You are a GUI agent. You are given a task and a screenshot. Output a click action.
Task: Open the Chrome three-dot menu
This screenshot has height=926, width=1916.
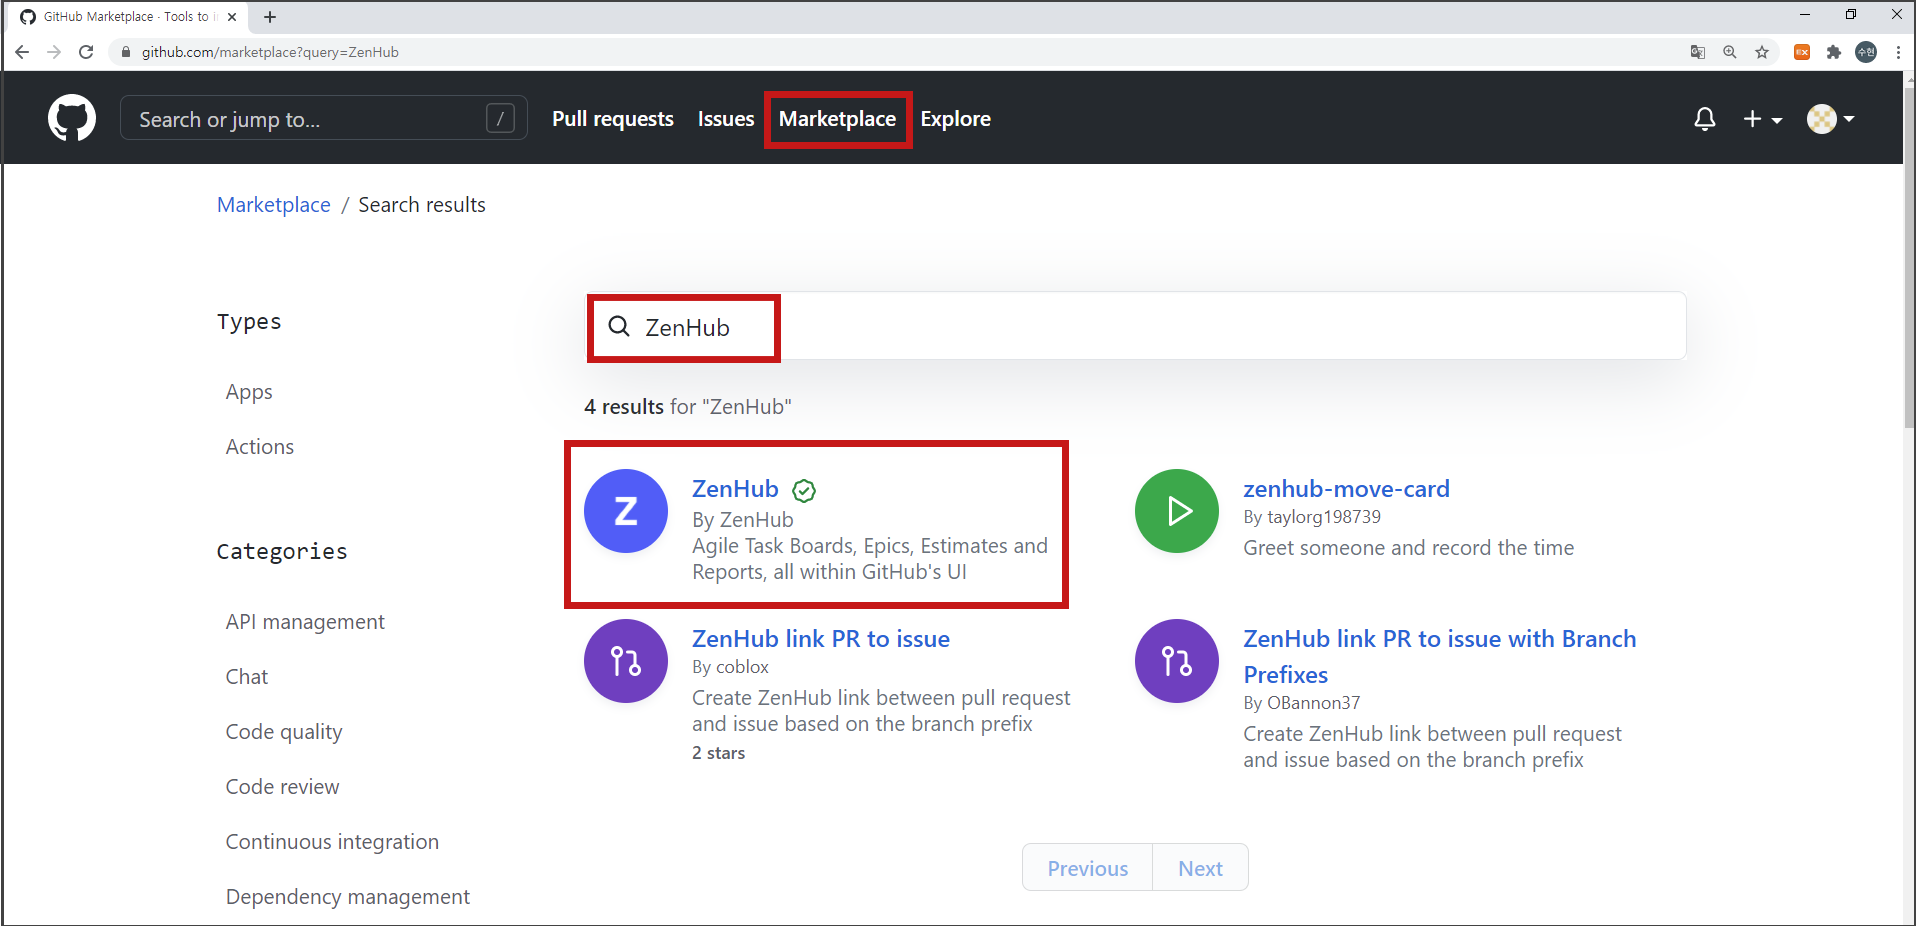1898,52
